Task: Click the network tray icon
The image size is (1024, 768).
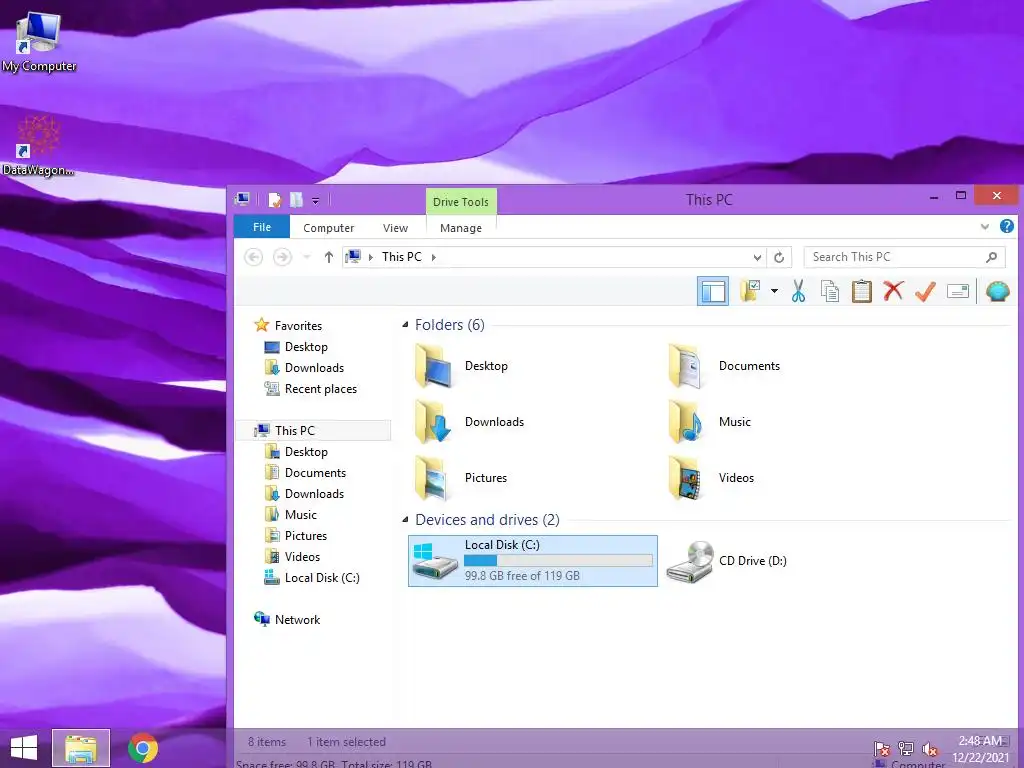Action: coord(906,748)
